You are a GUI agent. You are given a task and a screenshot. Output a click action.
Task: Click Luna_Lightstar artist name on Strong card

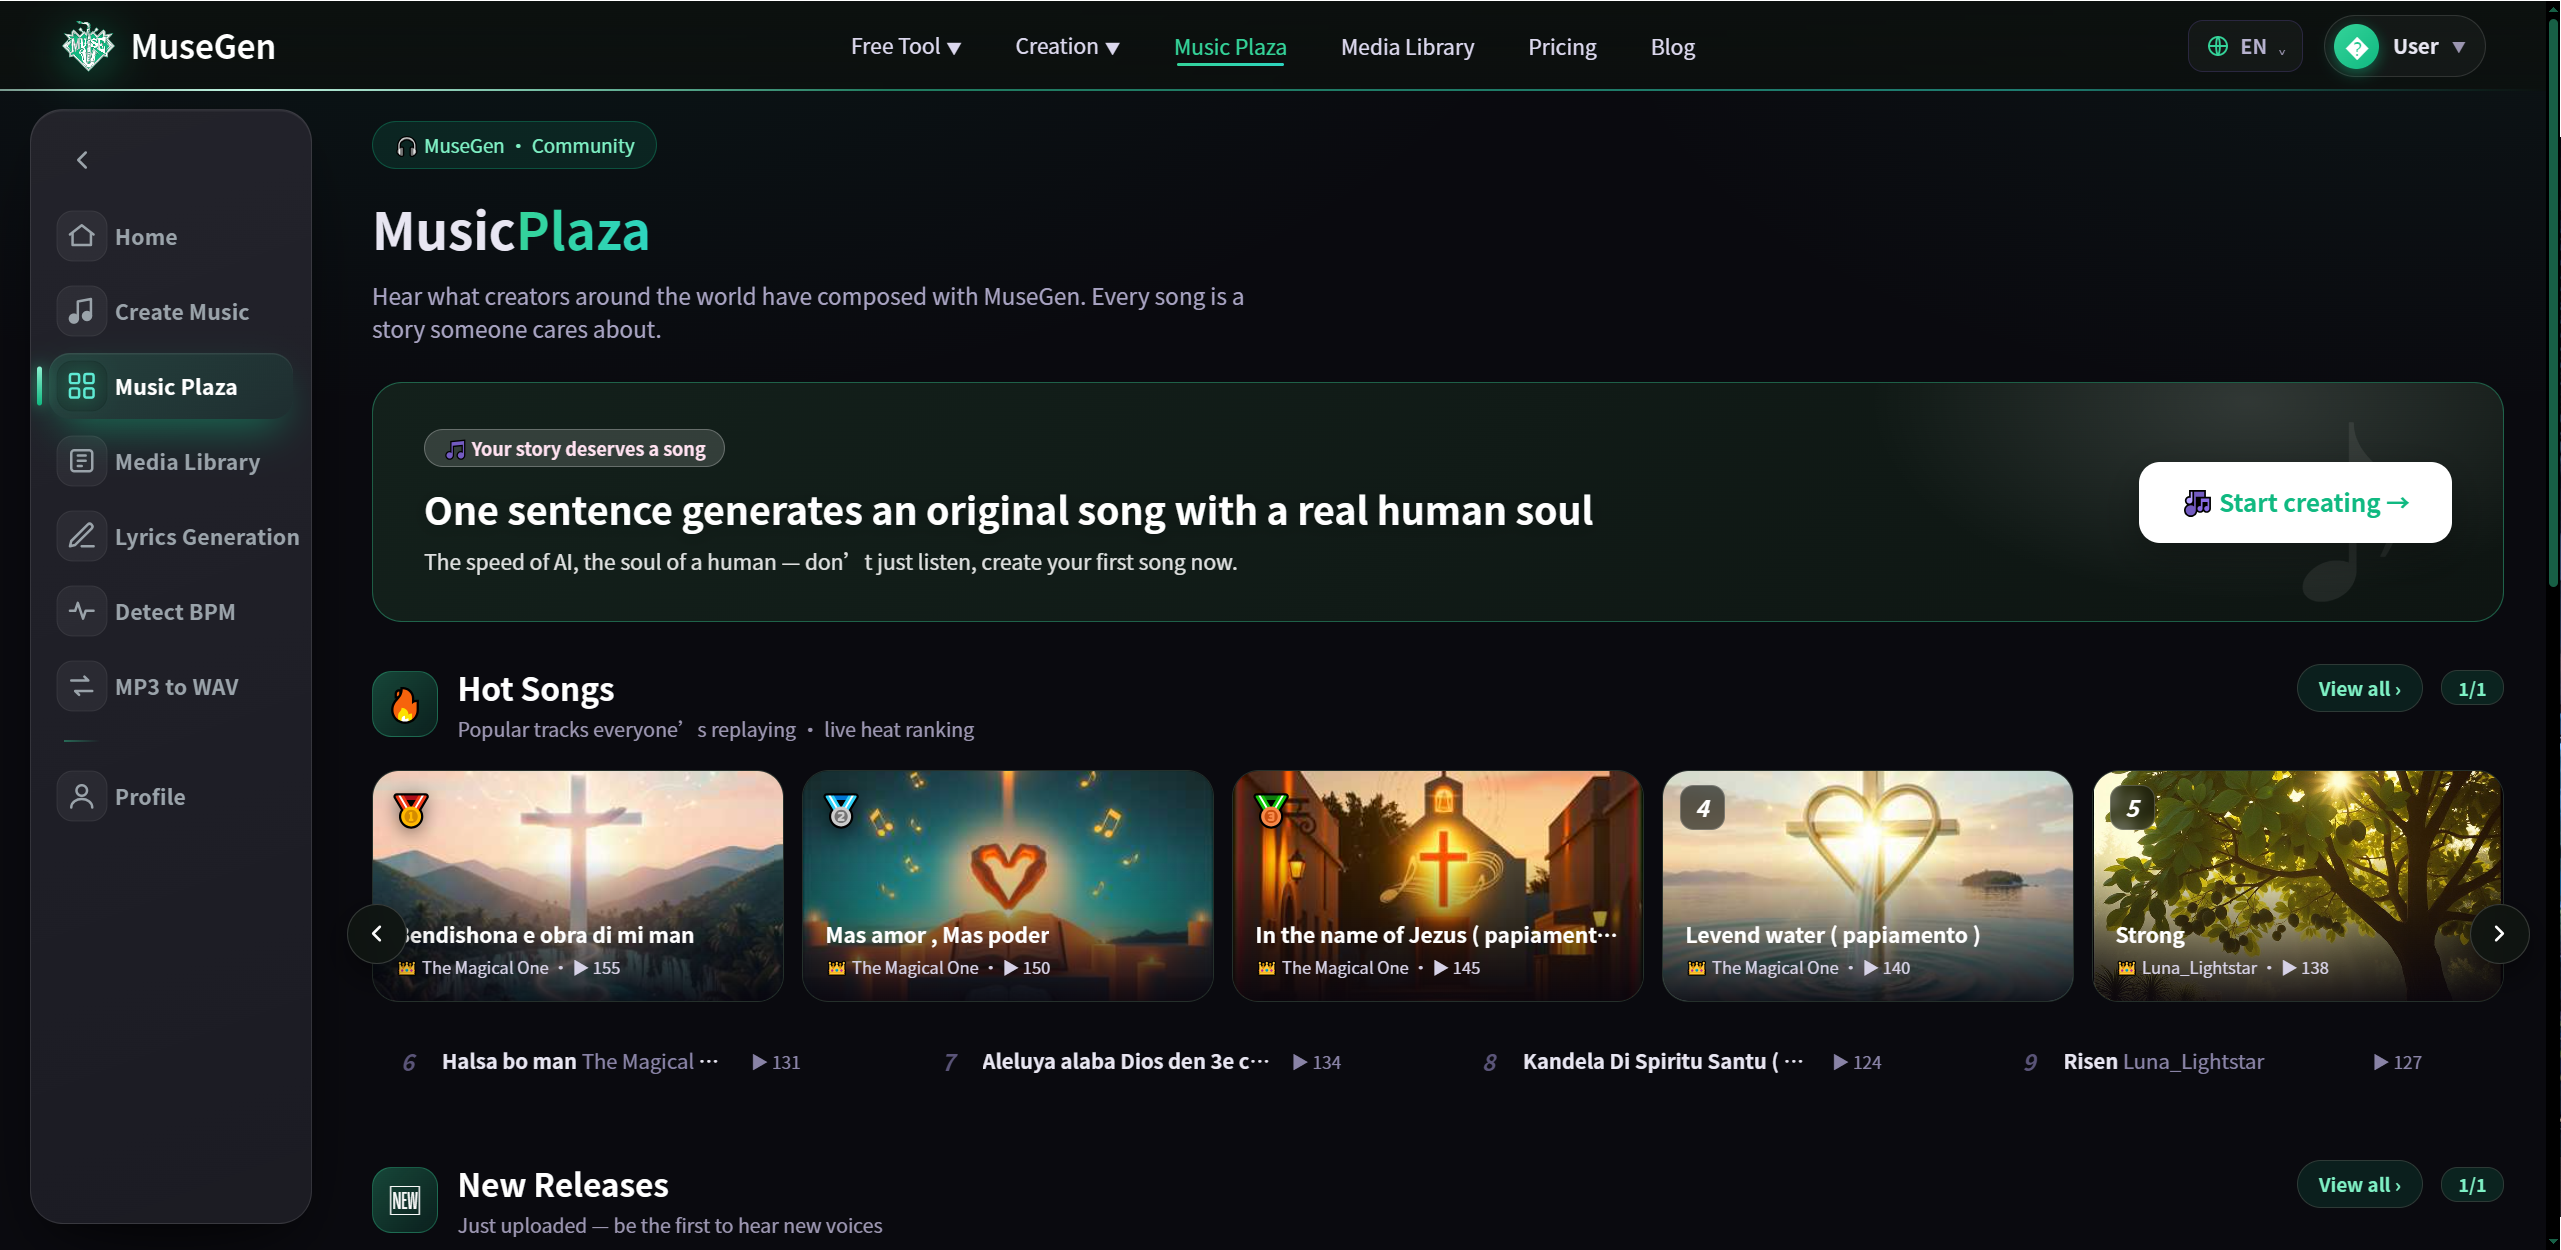pos(2199,968)
